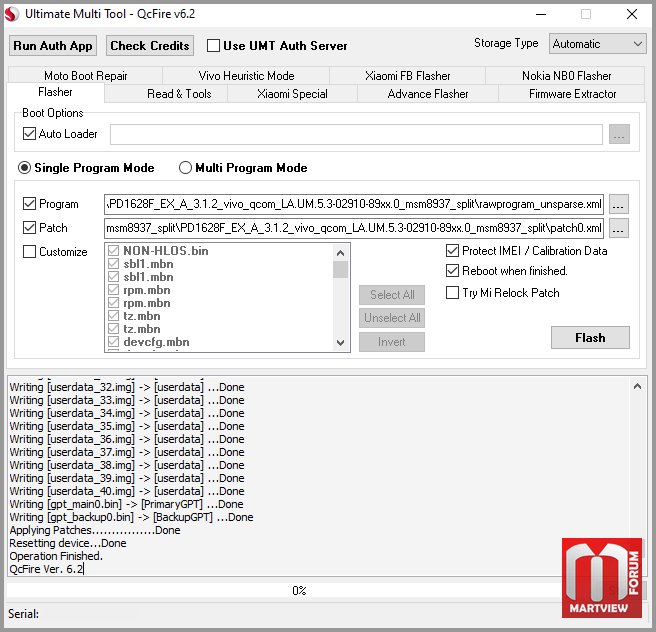Select the Flasher tab
Screen dimensions: 656x632
[x=55, y=92]
